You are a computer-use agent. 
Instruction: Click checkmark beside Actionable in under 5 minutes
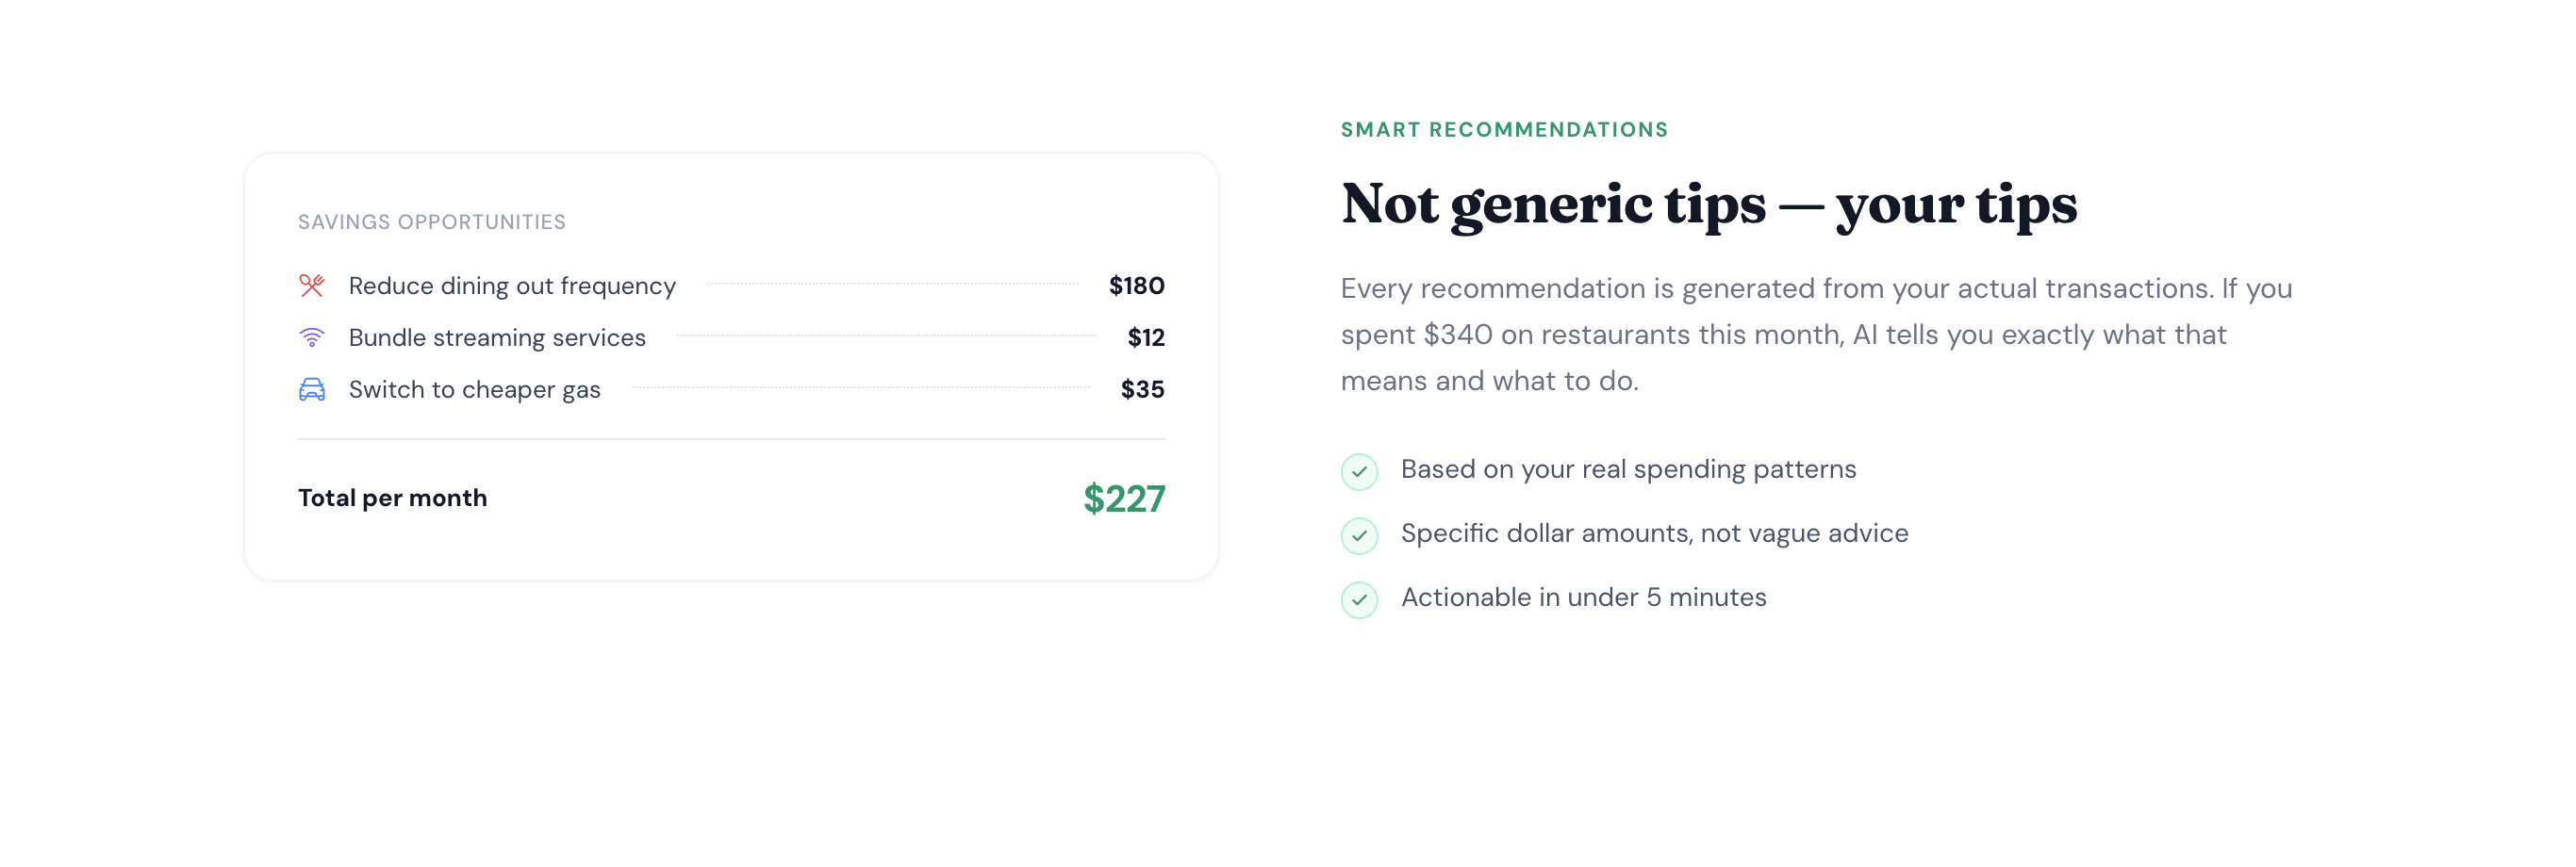1359,599
